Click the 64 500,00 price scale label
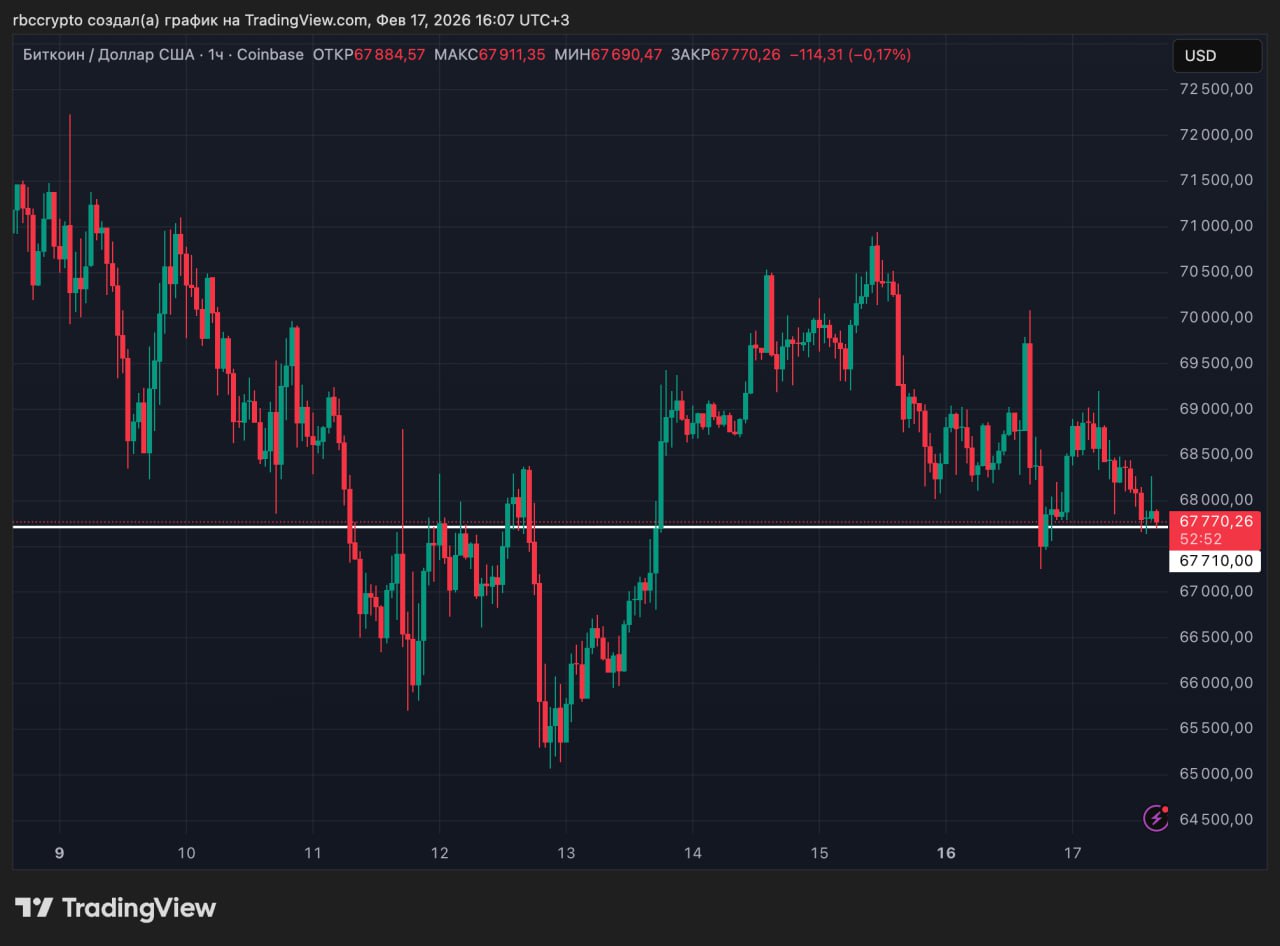Image resolution: width=1280 pixels, height=946 pixels. 1215,819
